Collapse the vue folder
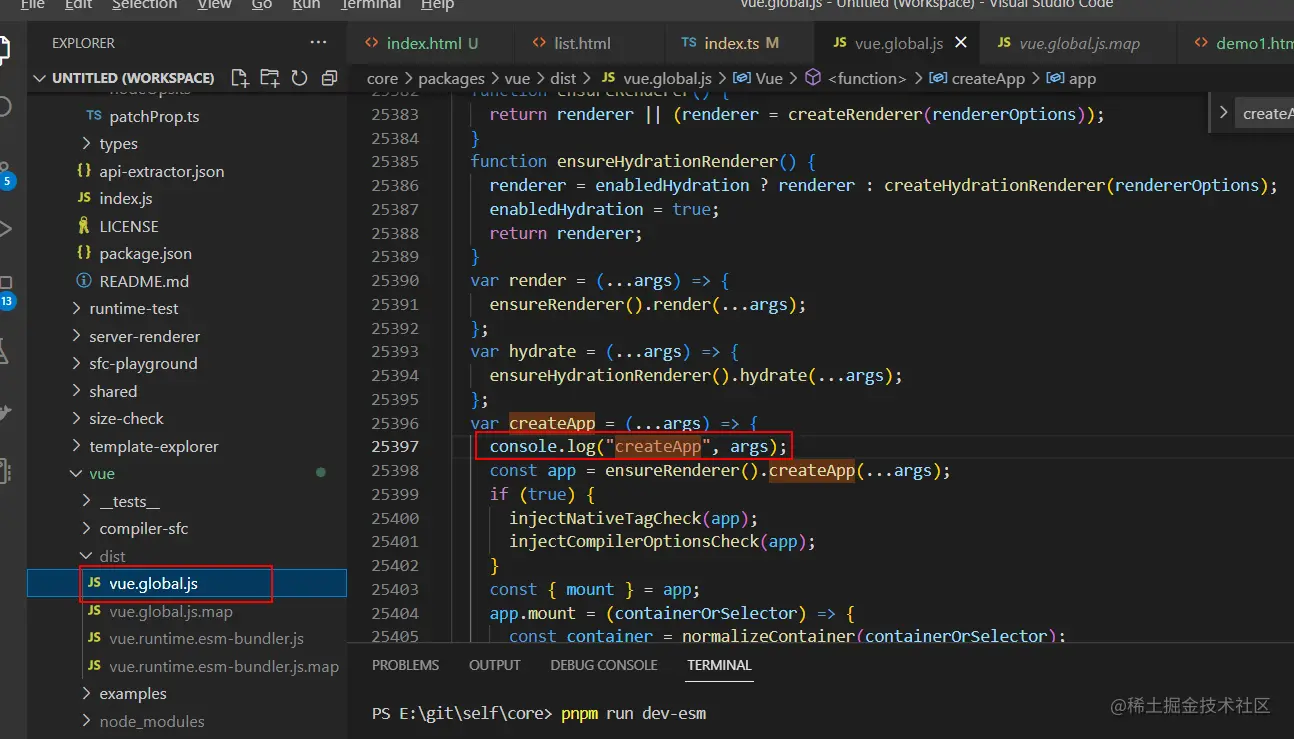1294x739 pixels. 102,474
